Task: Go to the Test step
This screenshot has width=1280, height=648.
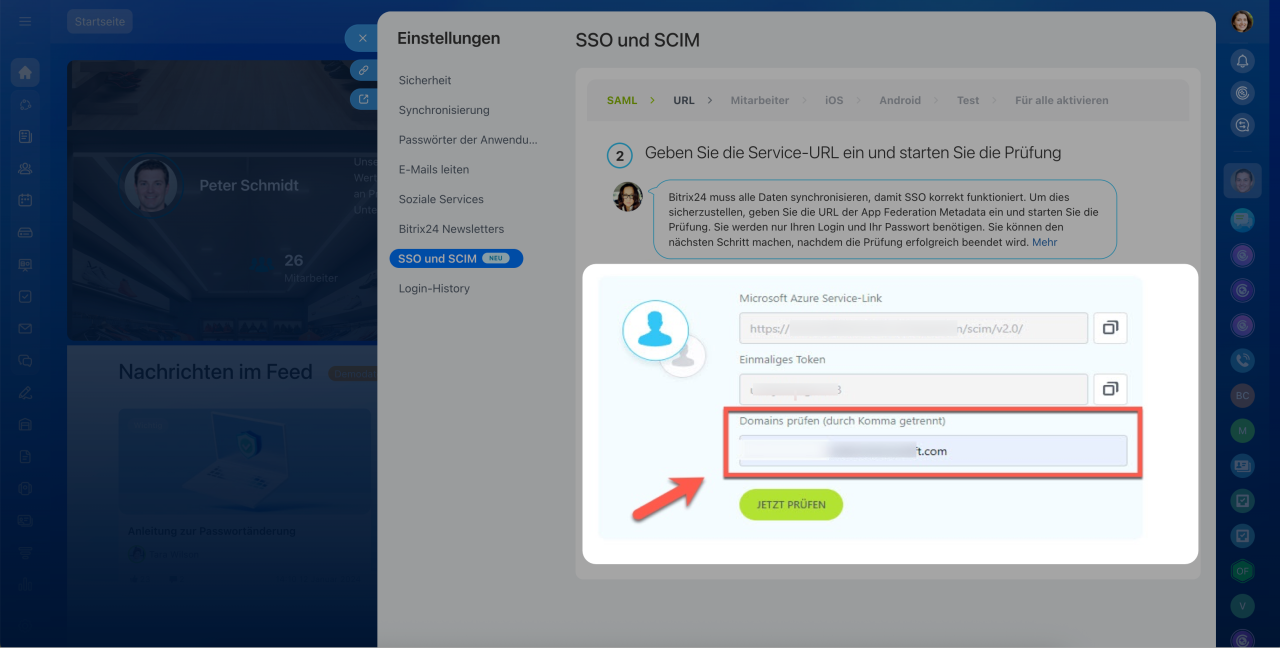Action: (968, 100)
